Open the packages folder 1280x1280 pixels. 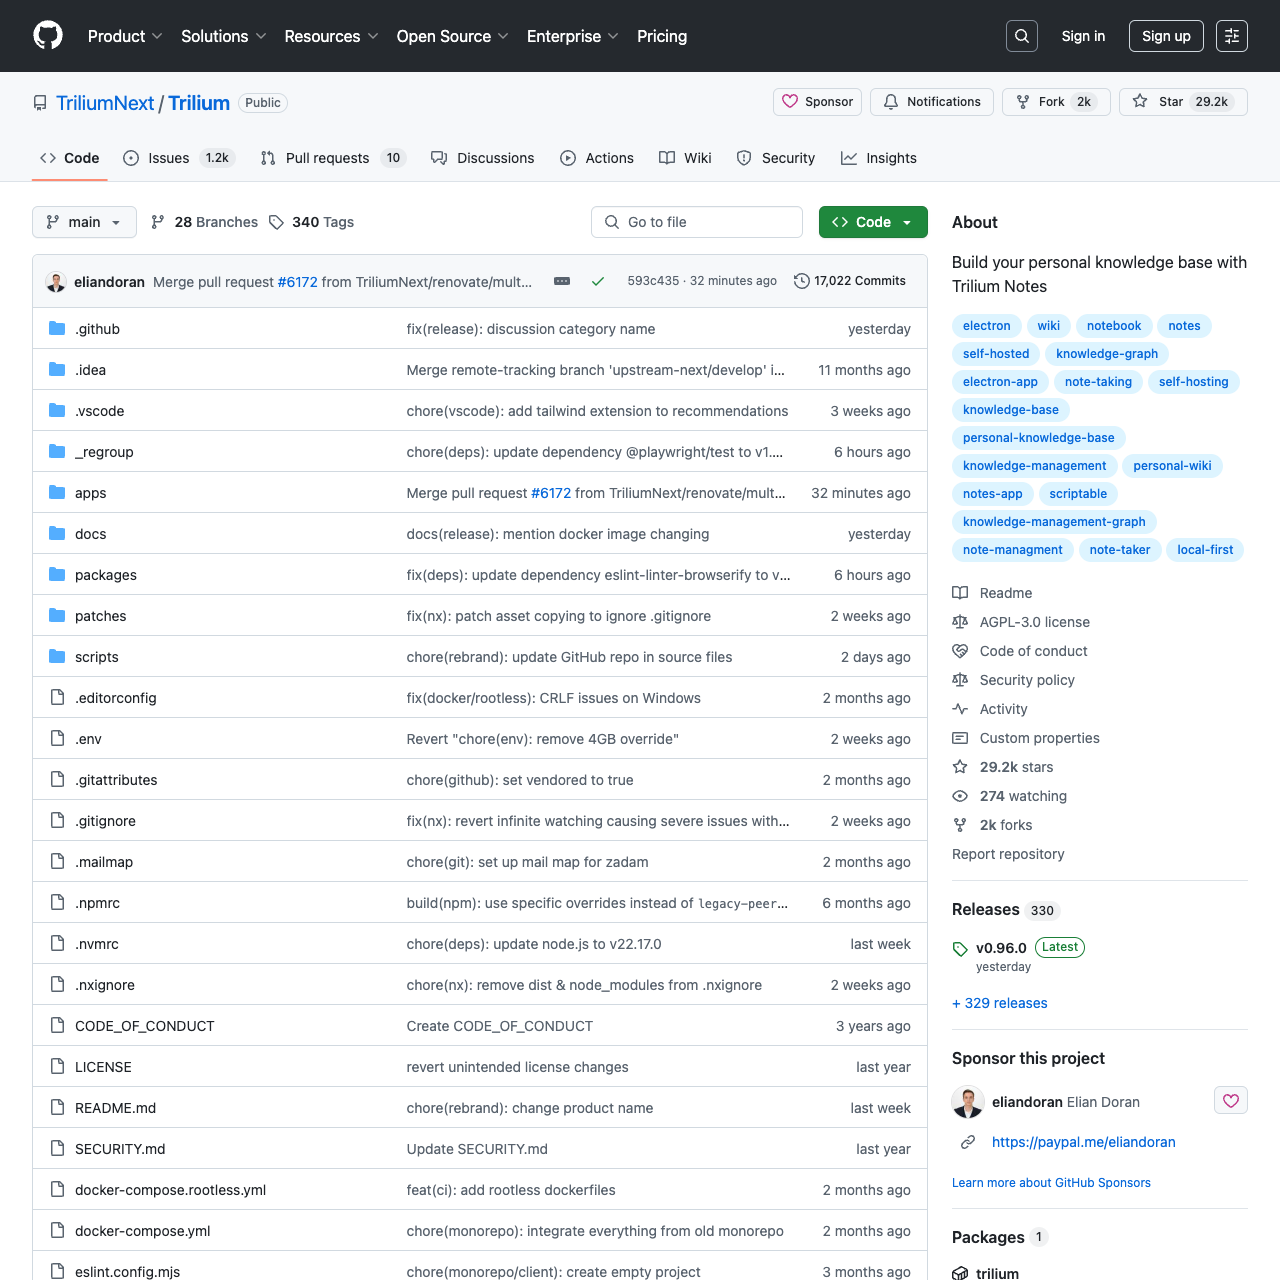(106, 575)
